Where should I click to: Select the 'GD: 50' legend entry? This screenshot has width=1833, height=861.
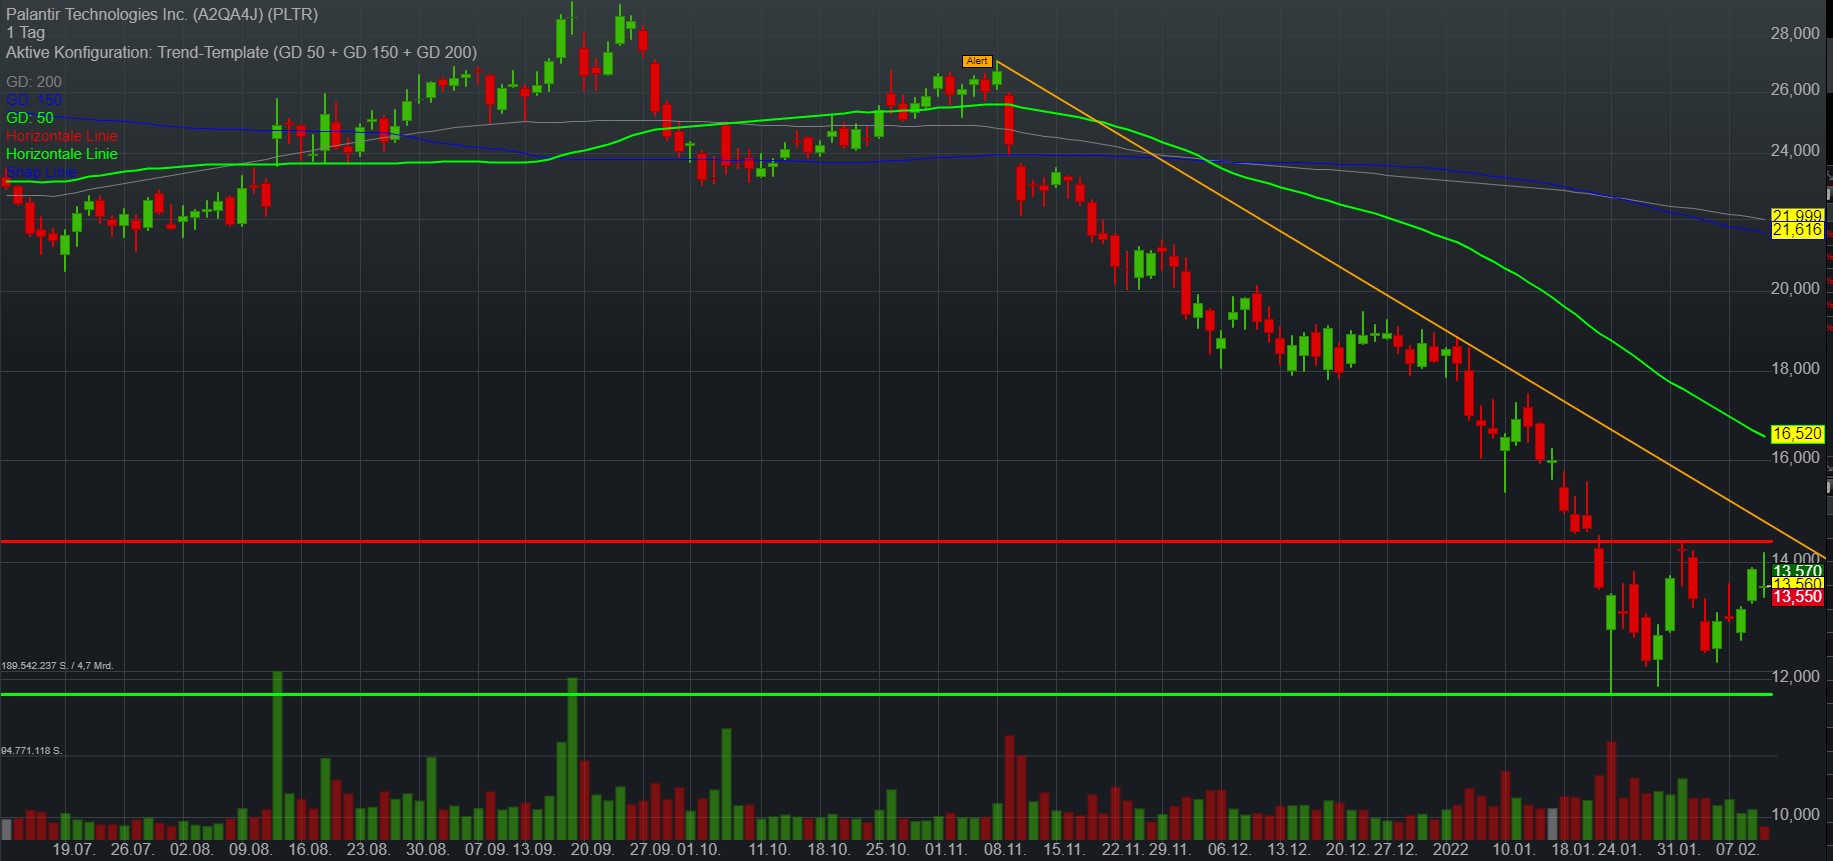coord(30,118)
